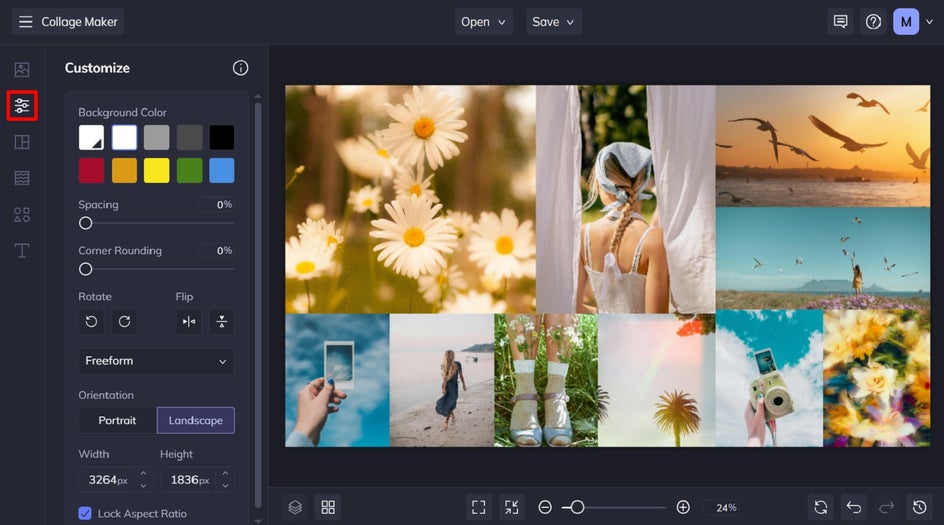Zoom out with the minus icon

[x=545, y=507]
